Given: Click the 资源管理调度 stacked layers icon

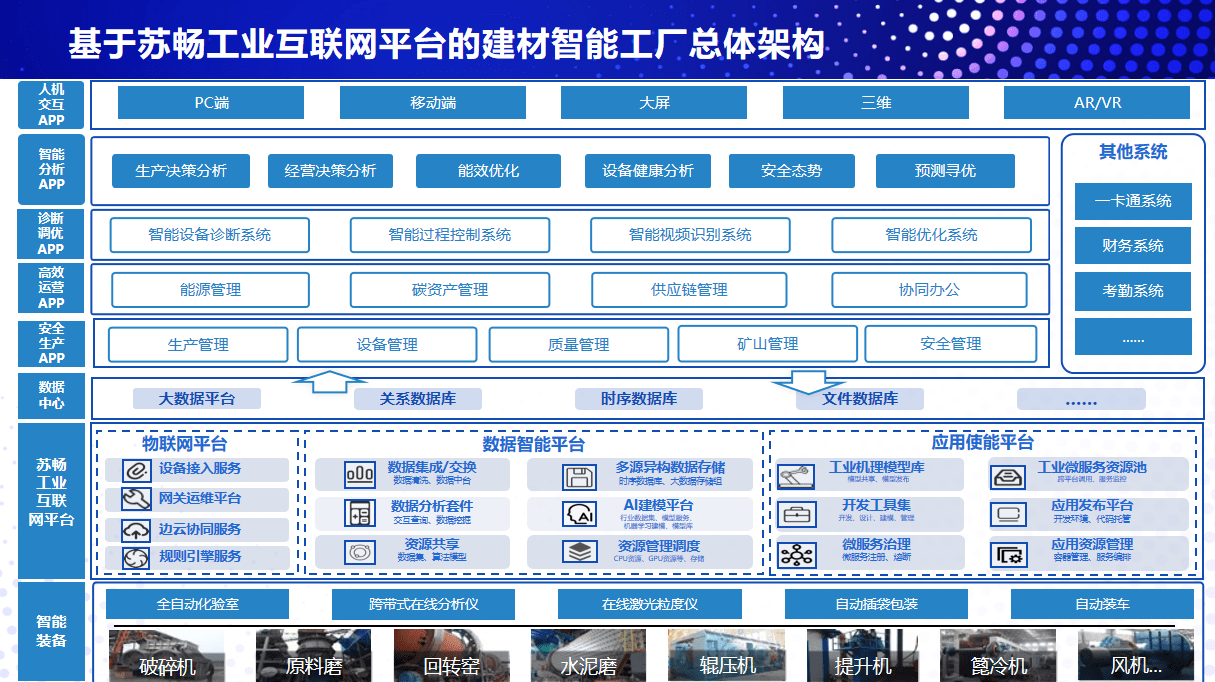Looking at the screenshot, I should 578,552.
